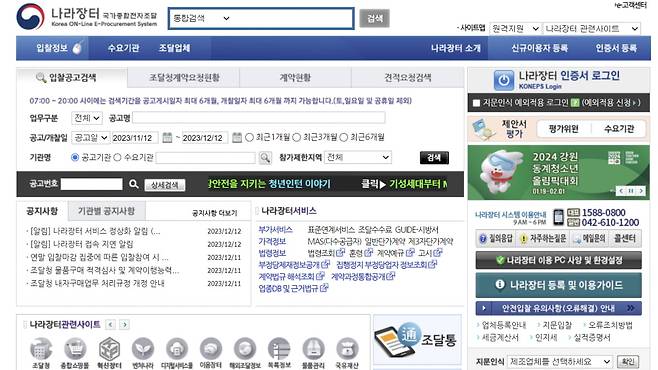This screenshot has height=370, width=658.
Task: Click the black 검색 button in form
Action: [434, 158]
